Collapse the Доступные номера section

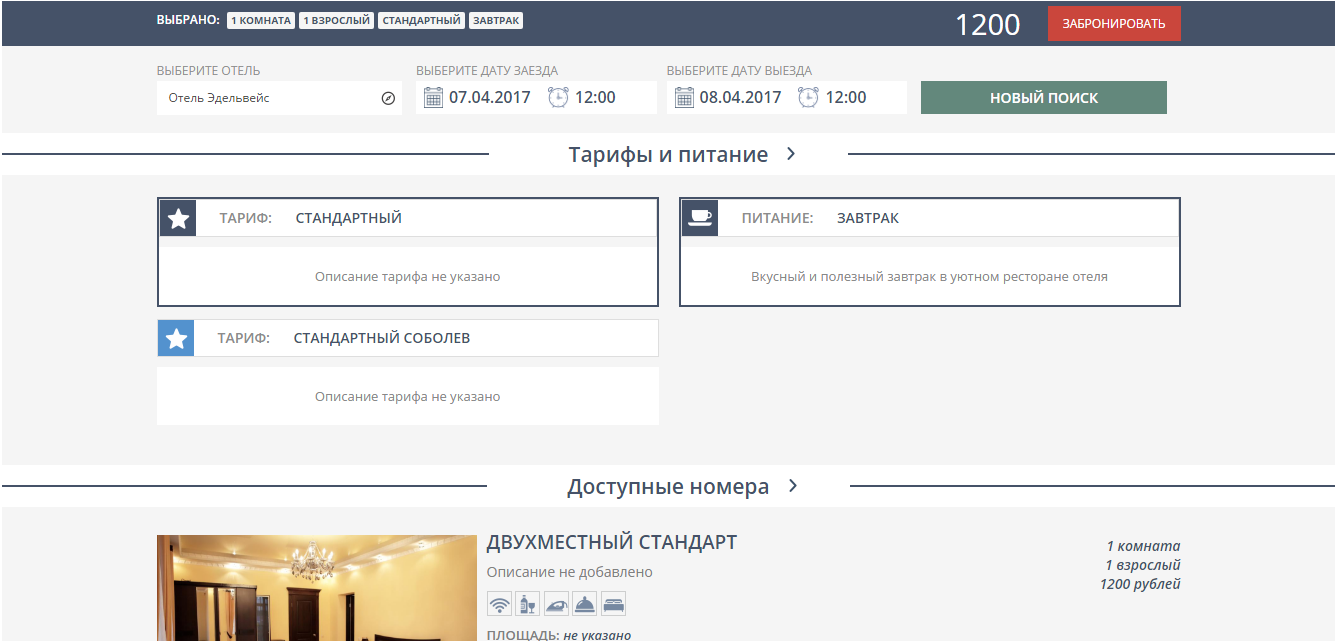coord(792,486)
